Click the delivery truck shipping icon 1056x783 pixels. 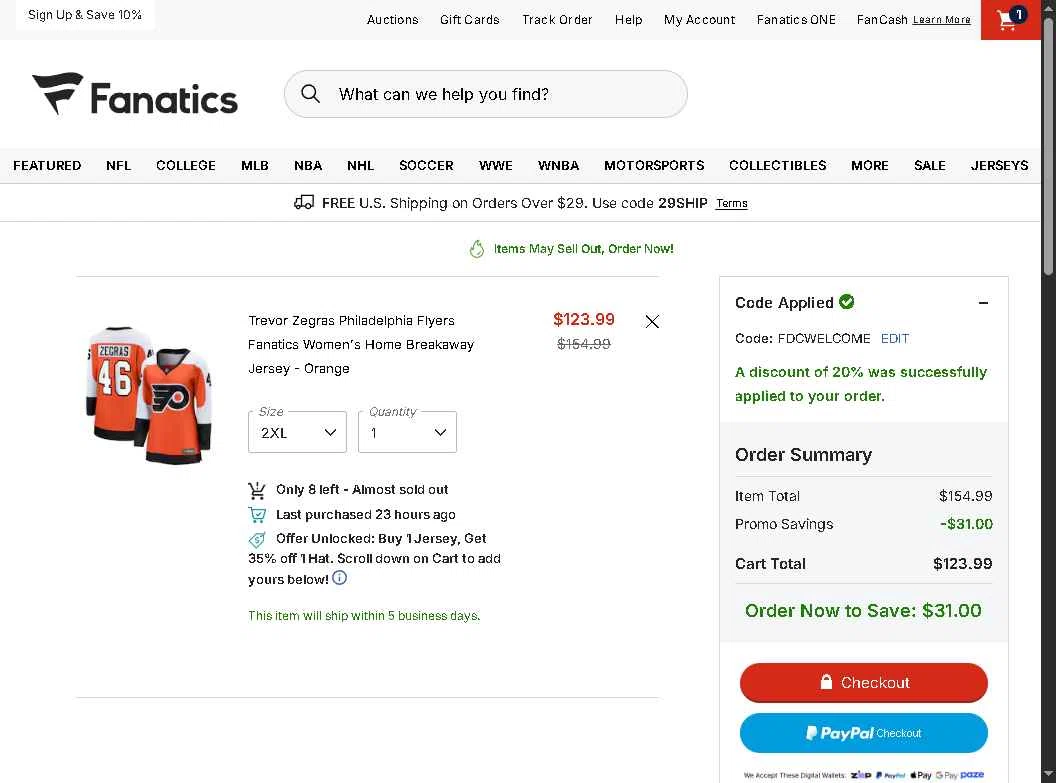click(304, 203)
